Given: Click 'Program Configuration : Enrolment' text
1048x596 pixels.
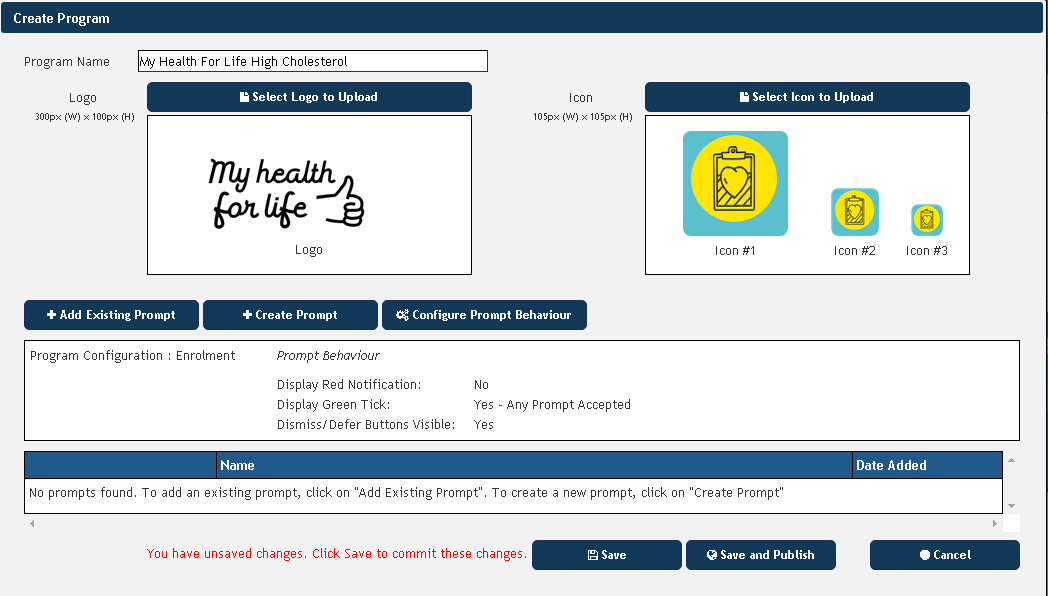Looking at the screenshot, I should (x=132, y=355).
